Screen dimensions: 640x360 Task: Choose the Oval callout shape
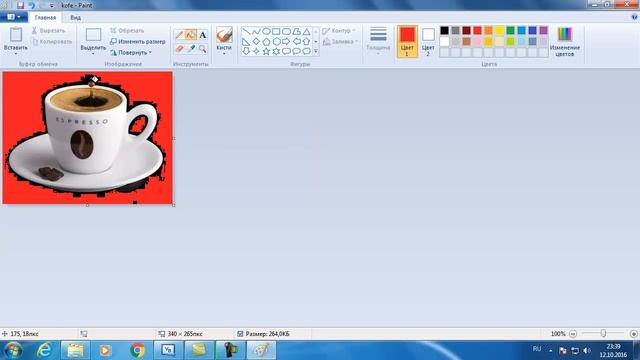[x=296, y=51]
